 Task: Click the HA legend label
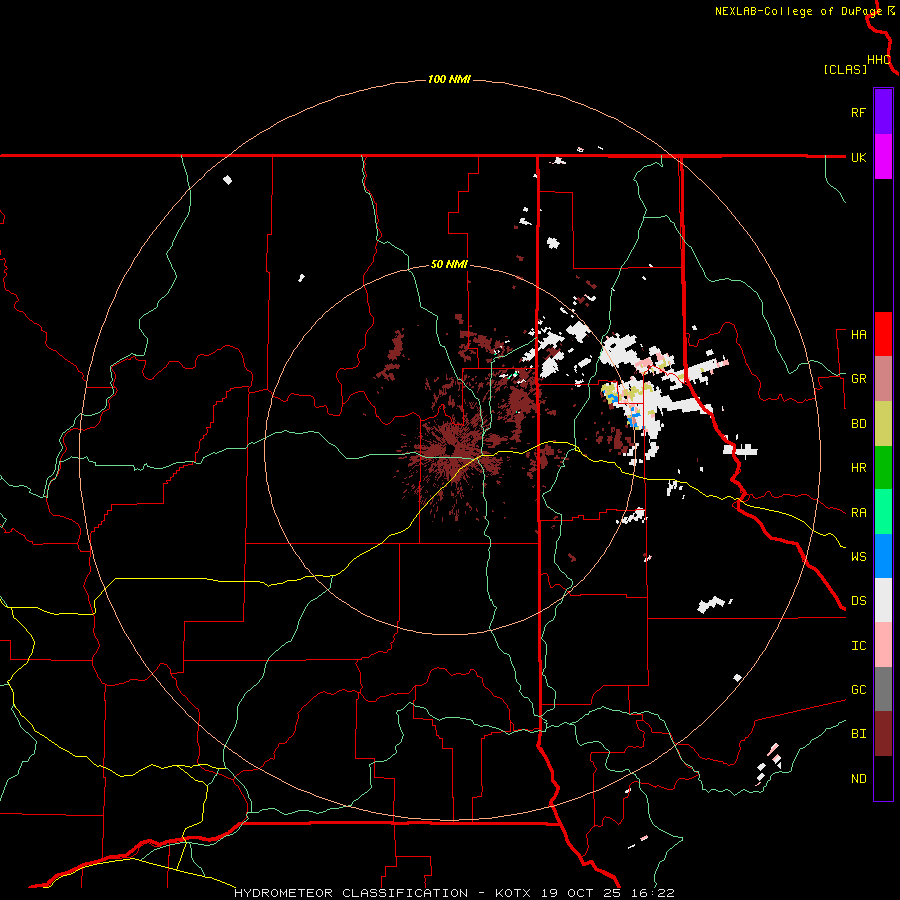point(858,335)
